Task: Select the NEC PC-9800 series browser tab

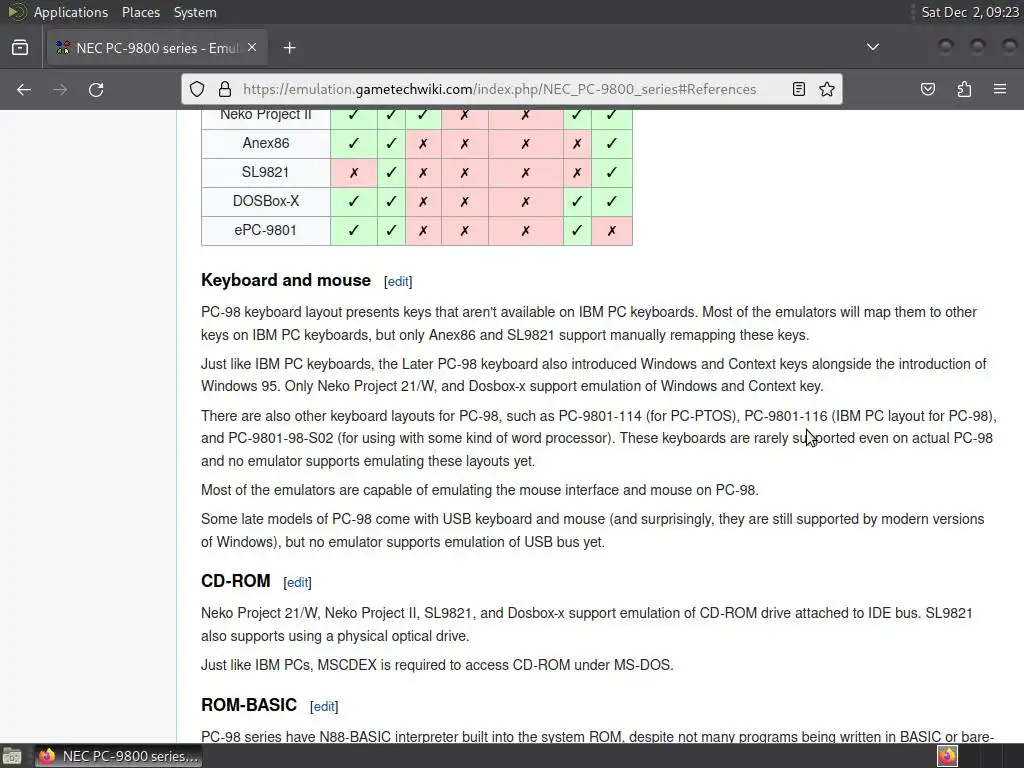Action: 157,48
